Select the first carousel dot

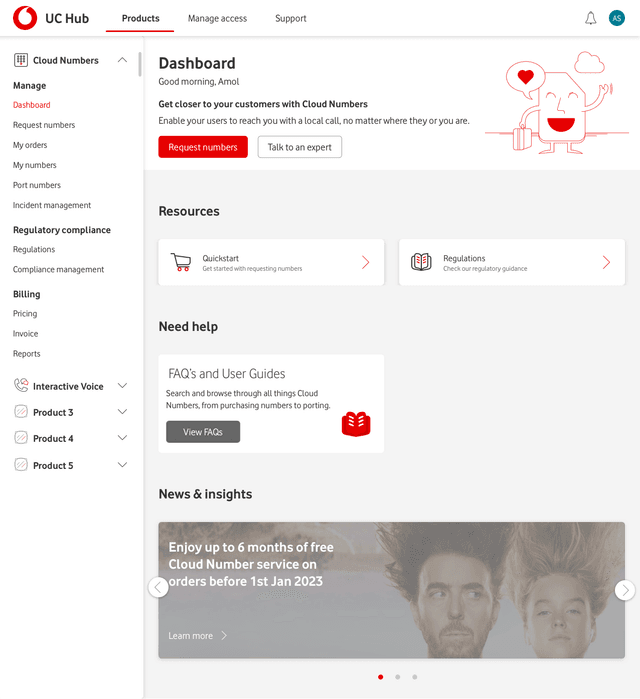click(x=381, y=677)
